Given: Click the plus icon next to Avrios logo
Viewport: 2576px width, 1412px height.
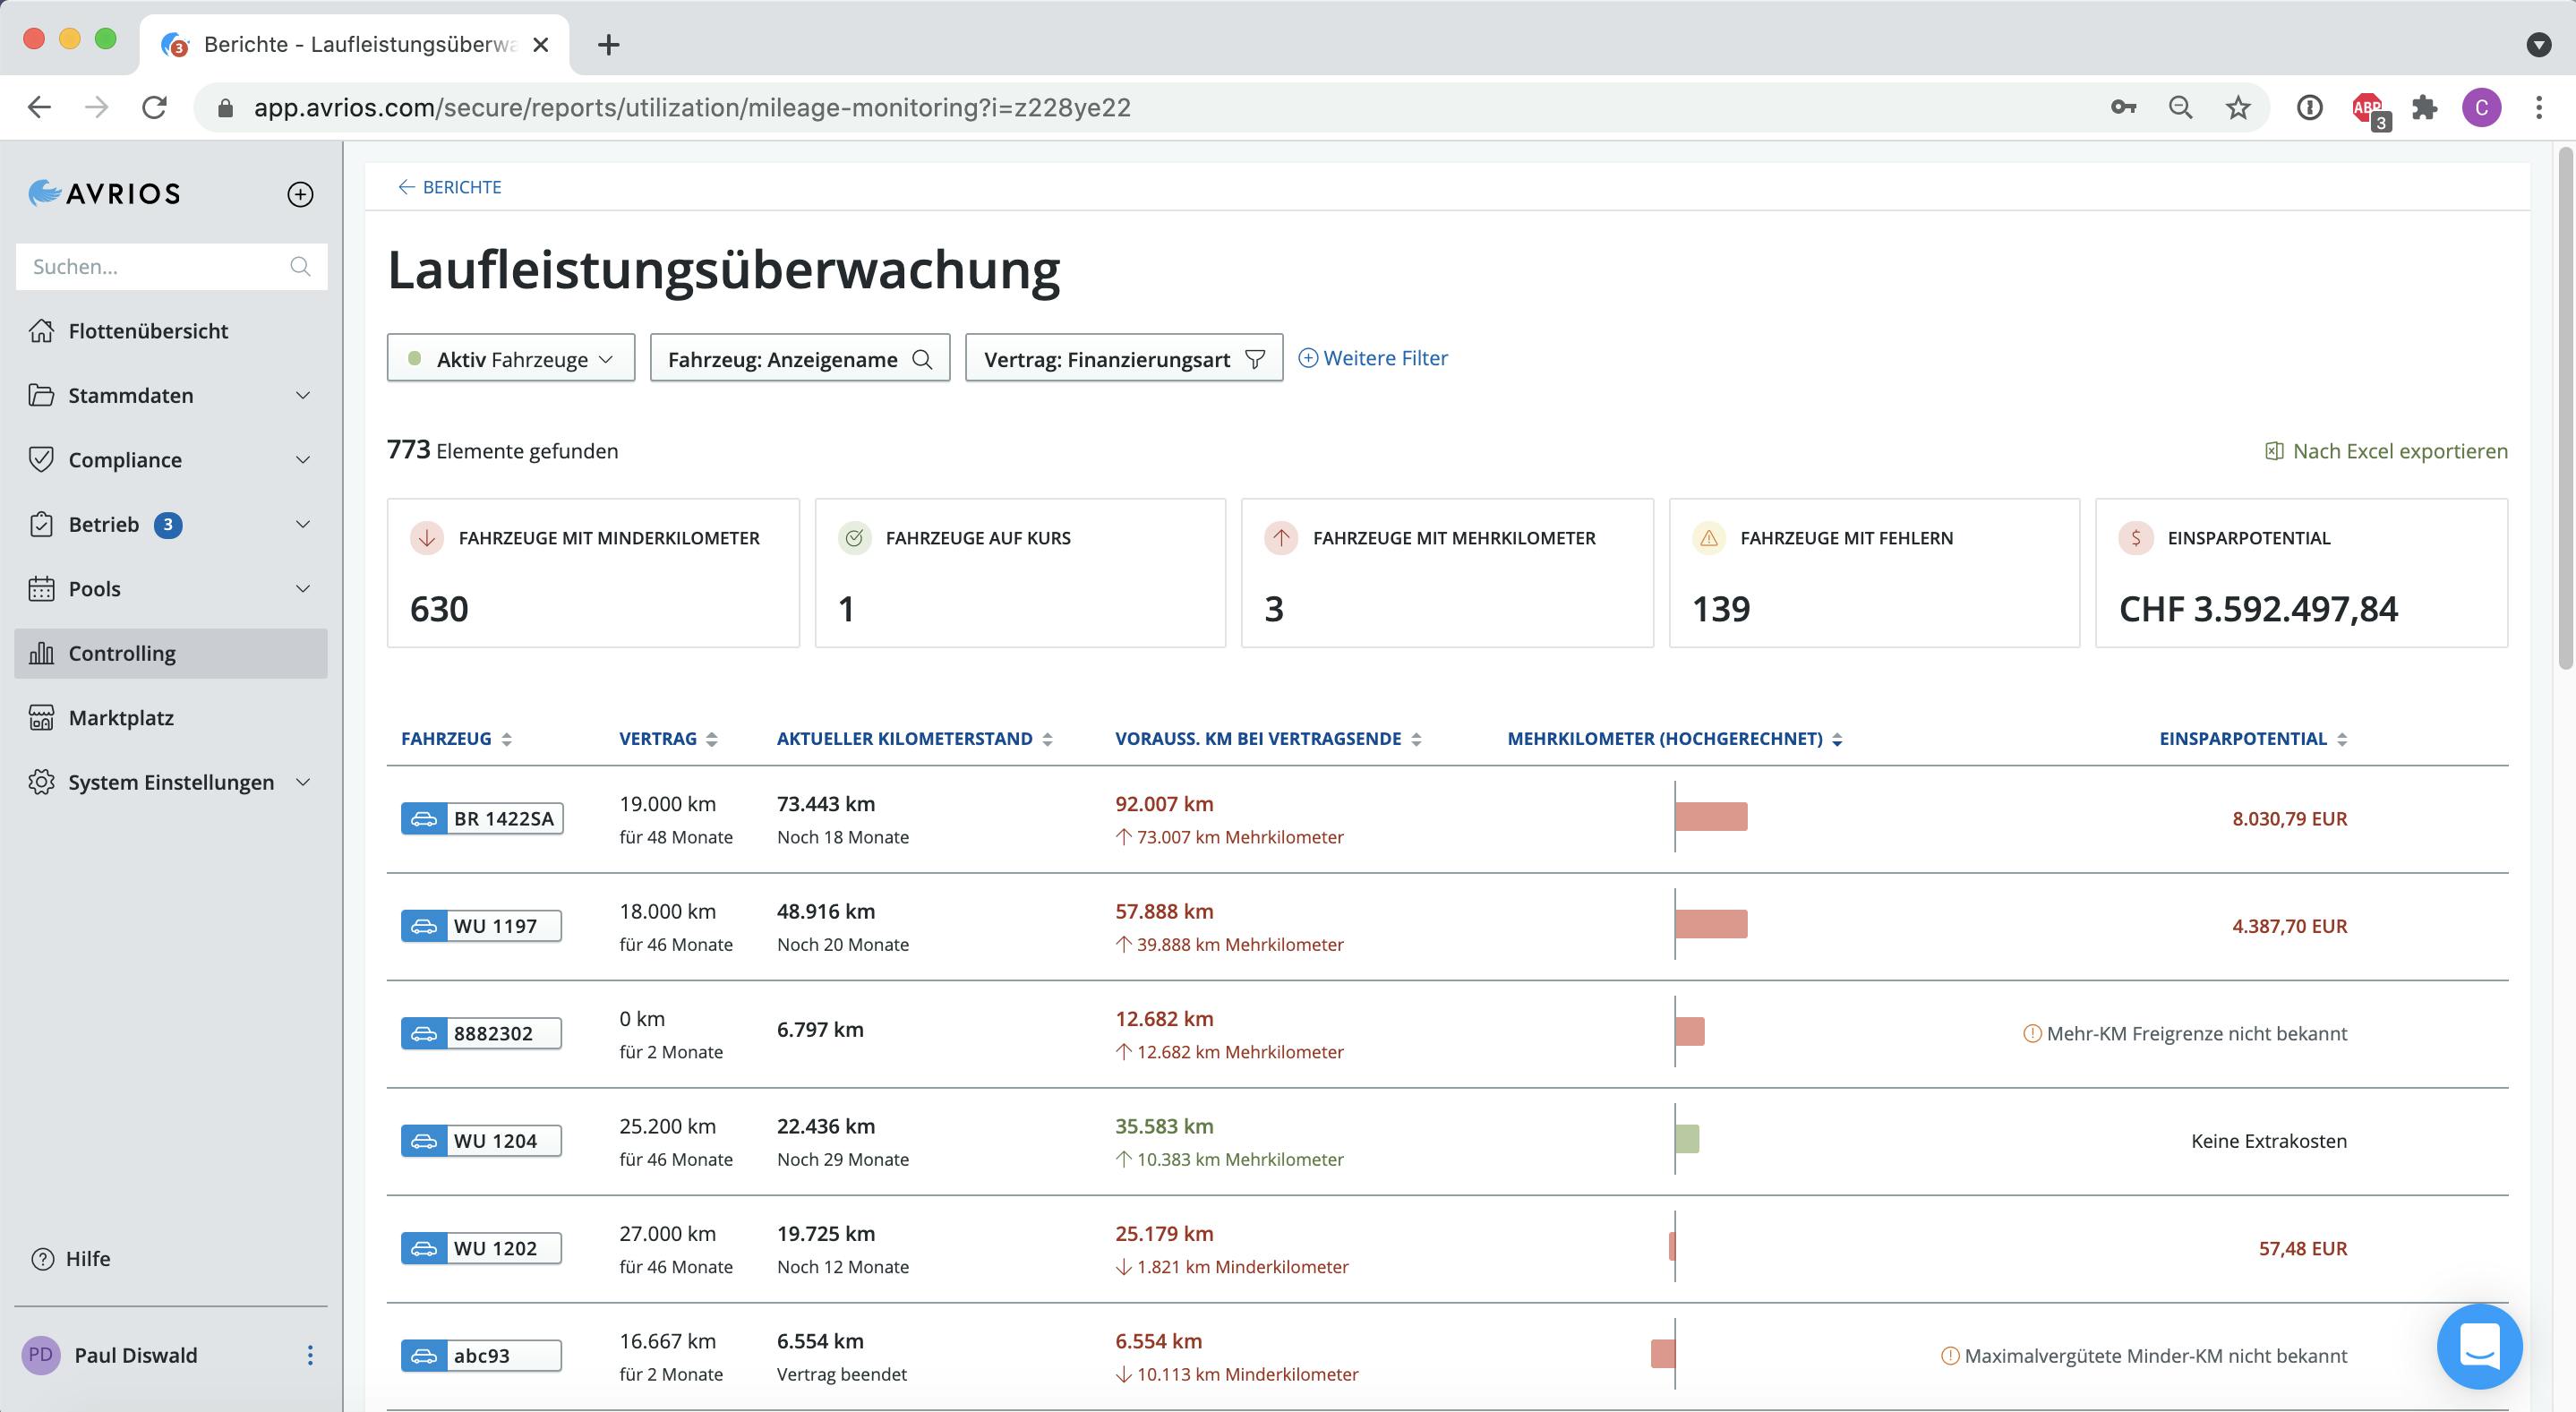Looking at the screenshot, I should (x=300, y=194).
